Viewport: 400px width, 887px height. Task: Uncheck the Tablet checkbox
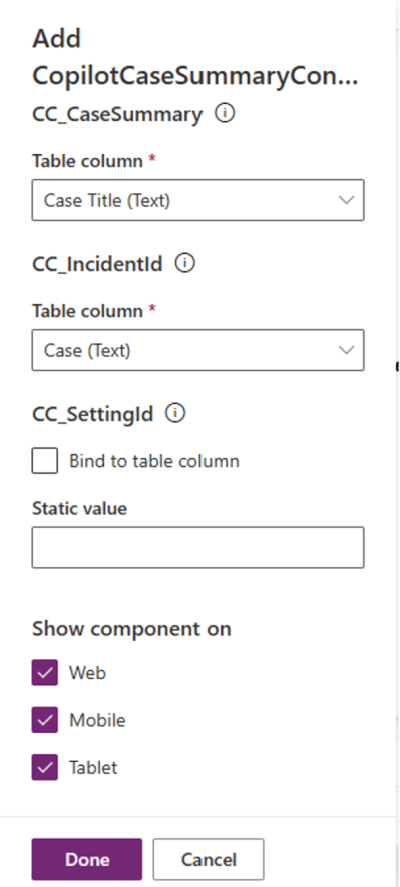pos(45,768)
